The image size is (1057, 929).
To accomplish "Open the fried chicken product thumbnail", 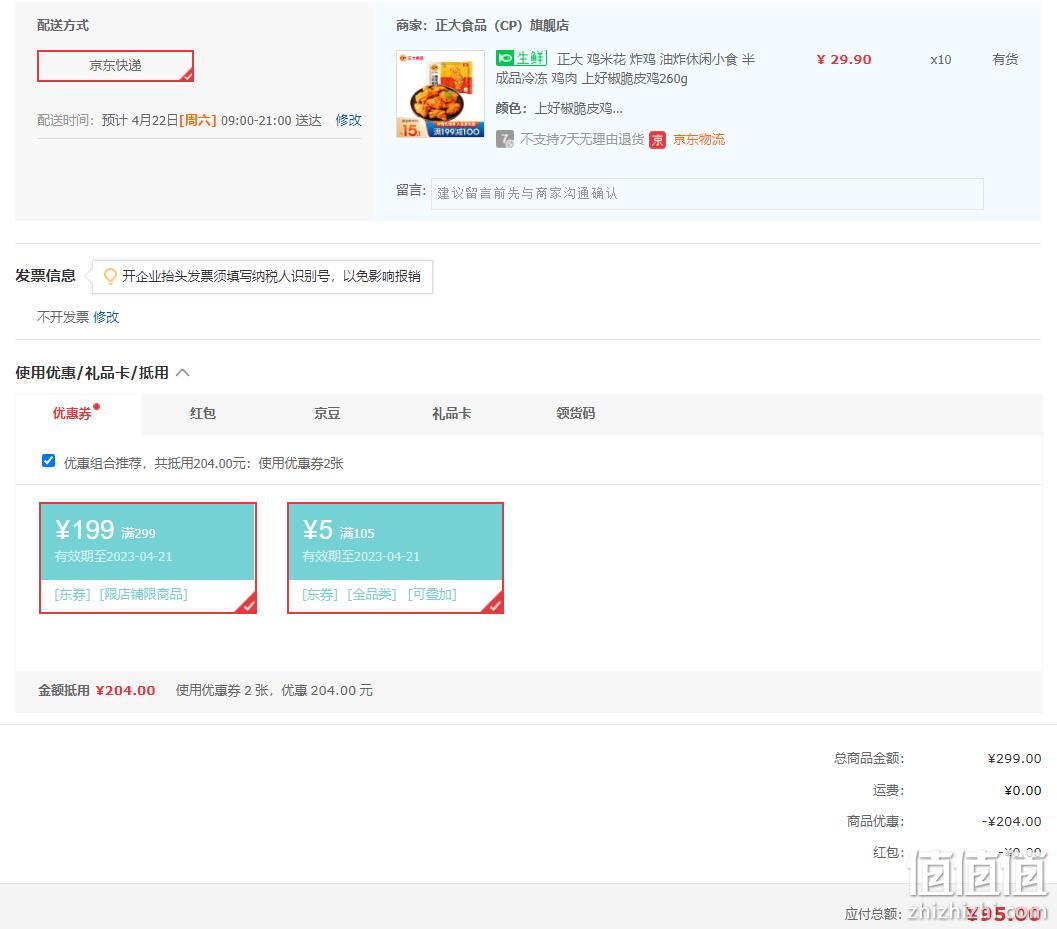I will pyautogui.click(x=440, y=94).
